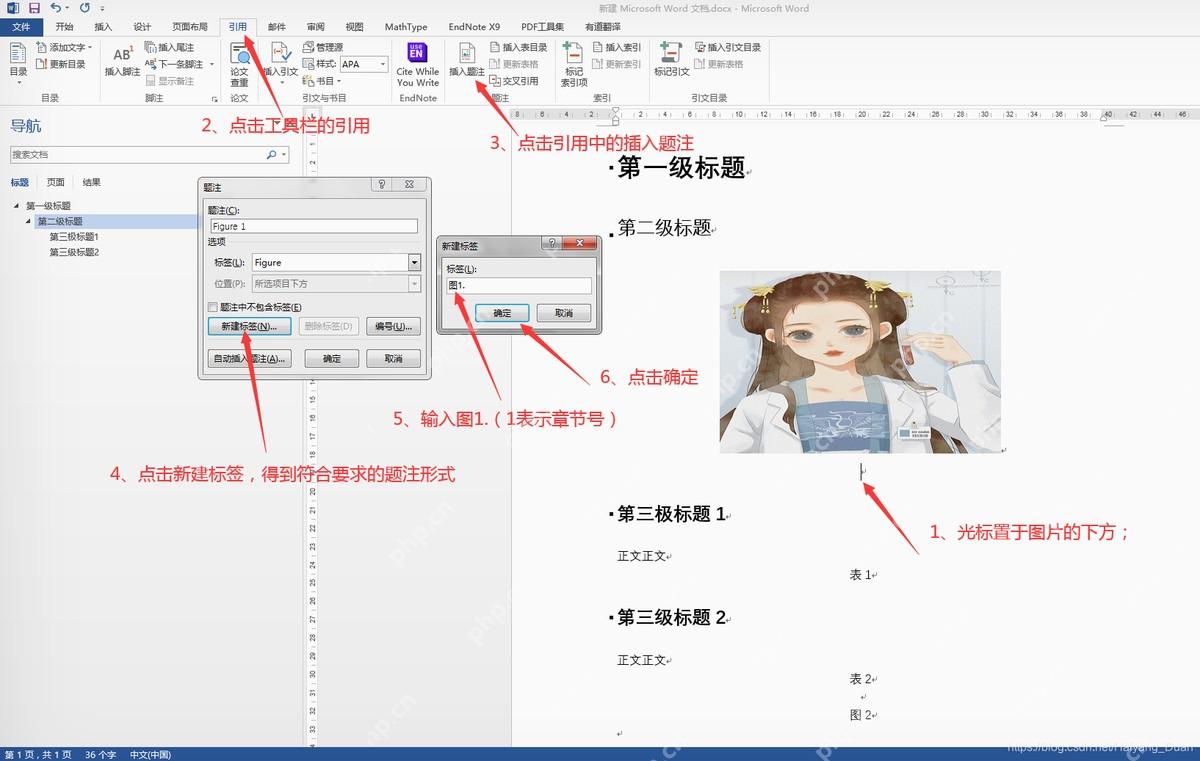Open the 有道翻译 ribbon tab
1200x761 pixels.
pyautogui.click(x=602, y=27)
